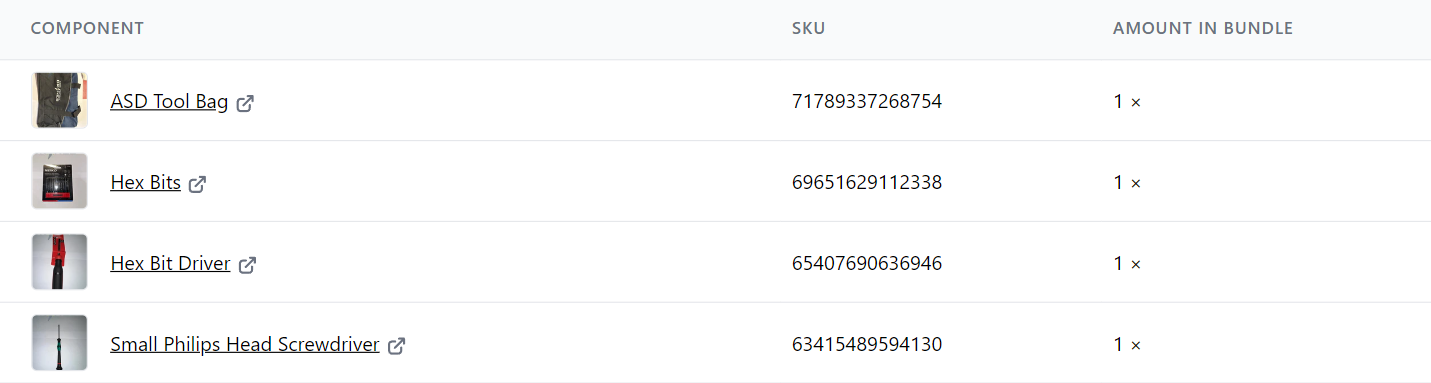The image size is (1431, 383).
Task: Select SKU 69651629112338
Action: 866,182
